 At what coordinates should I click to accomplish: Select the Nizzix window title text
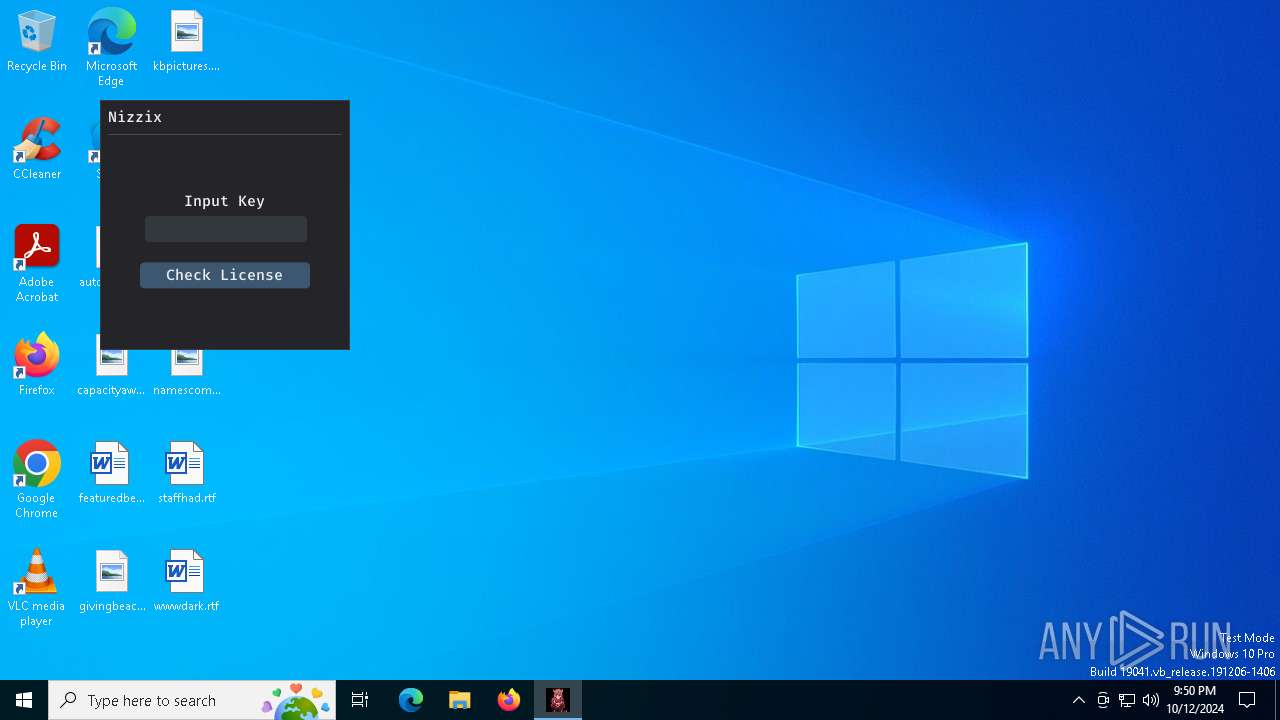click(135, 117)
